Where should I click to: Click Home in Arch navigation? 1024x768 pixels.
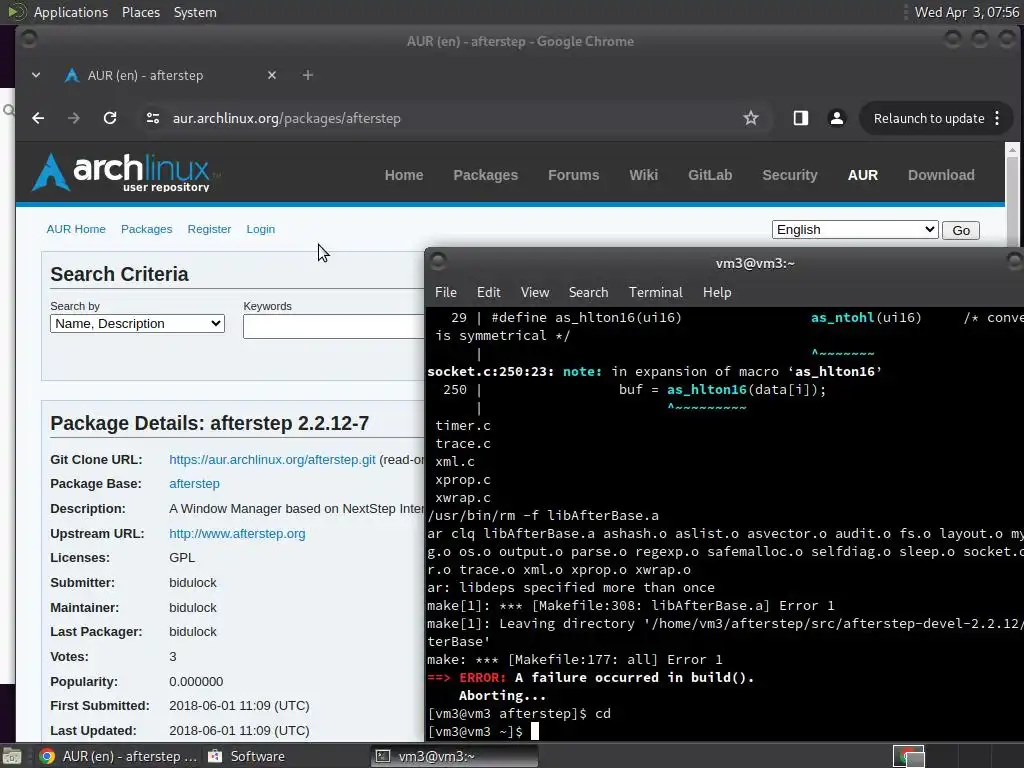[404, 175]
